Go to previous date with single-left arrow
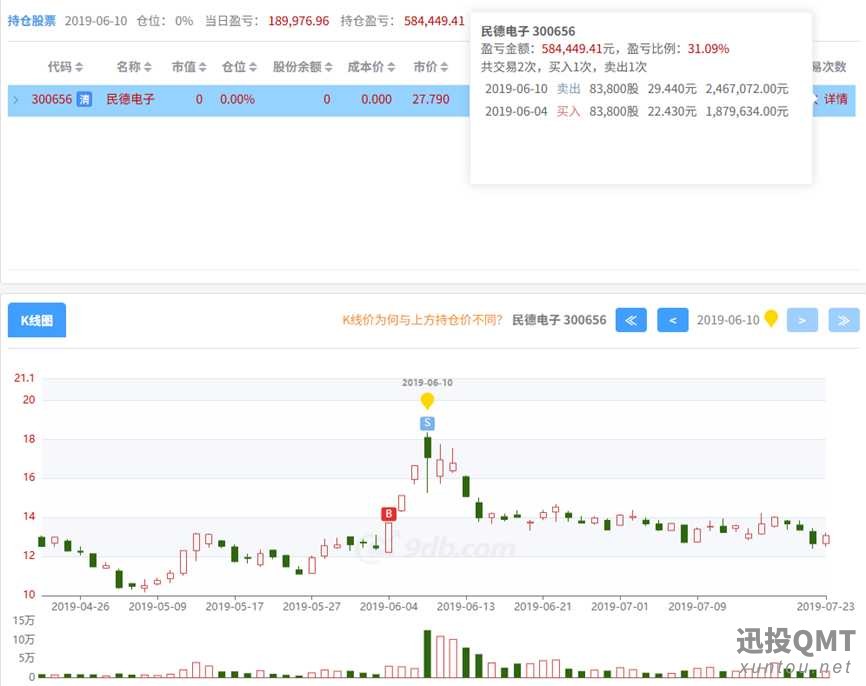 pyautogui.click(x=673, y=320)
